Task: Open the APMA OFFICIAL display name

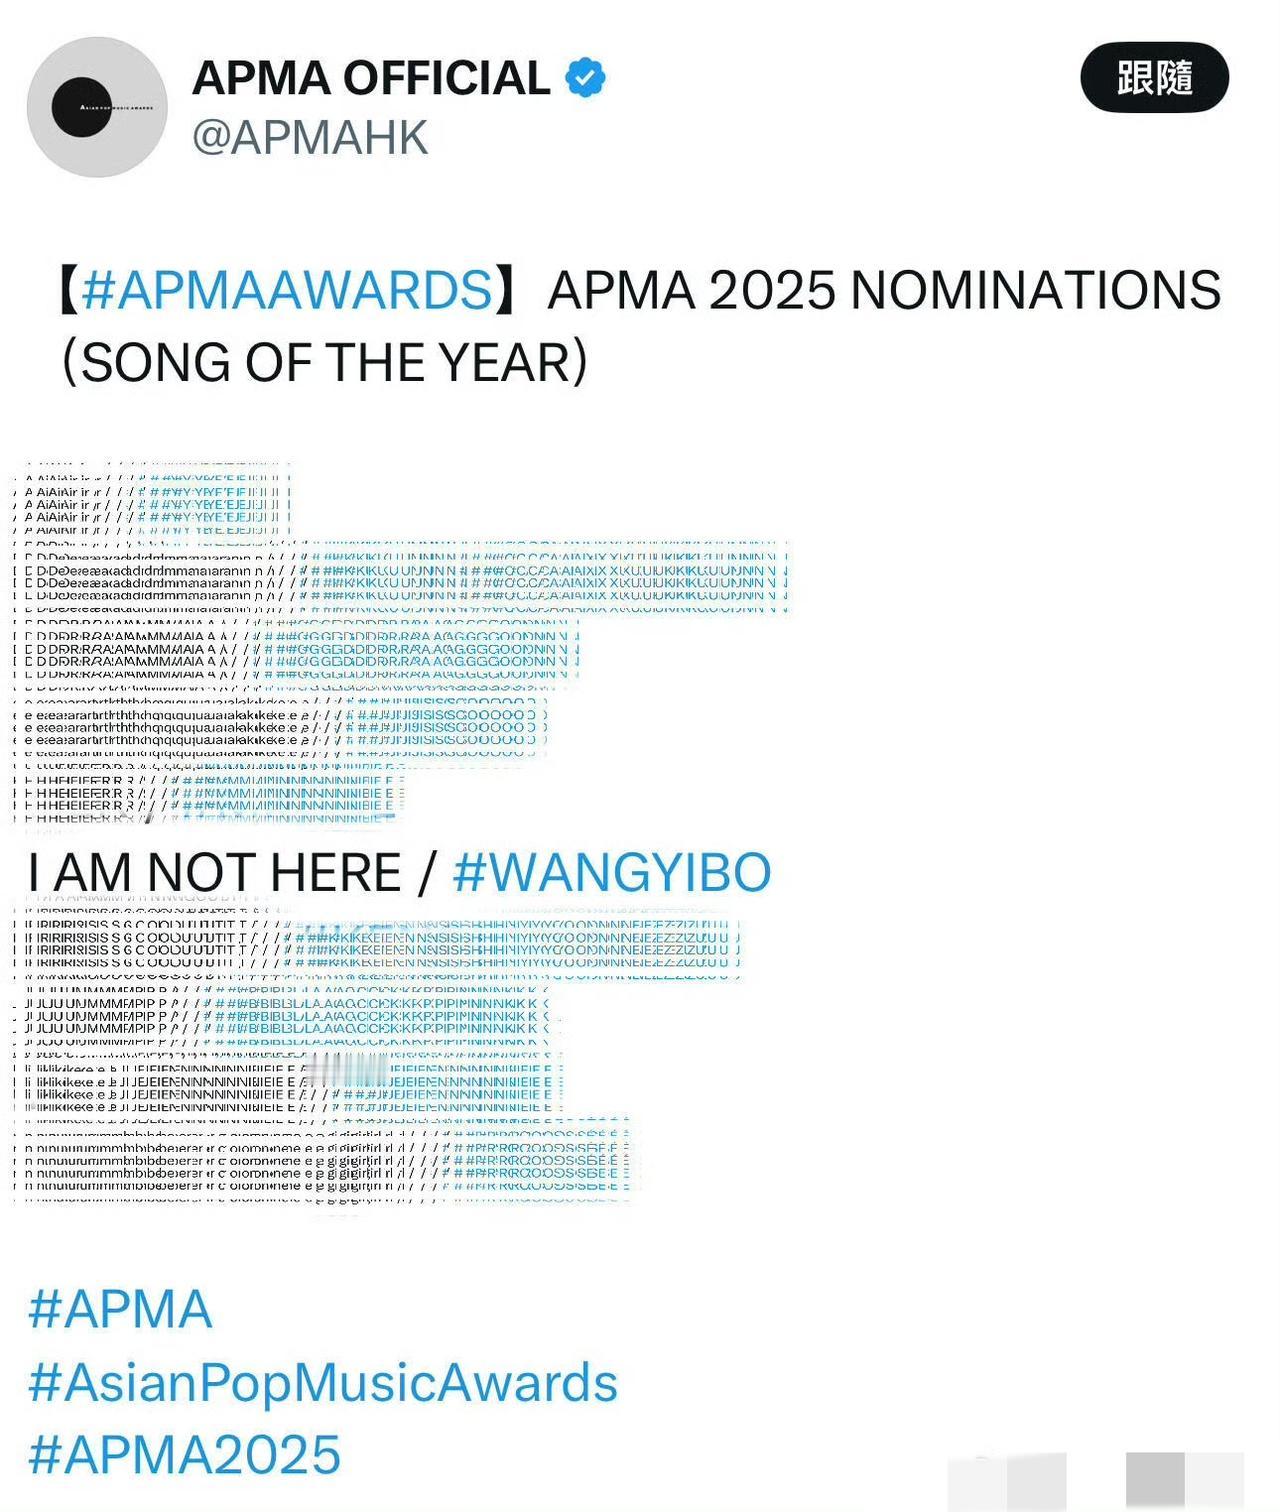Action: pyautogui.click(x=371, y=78)
